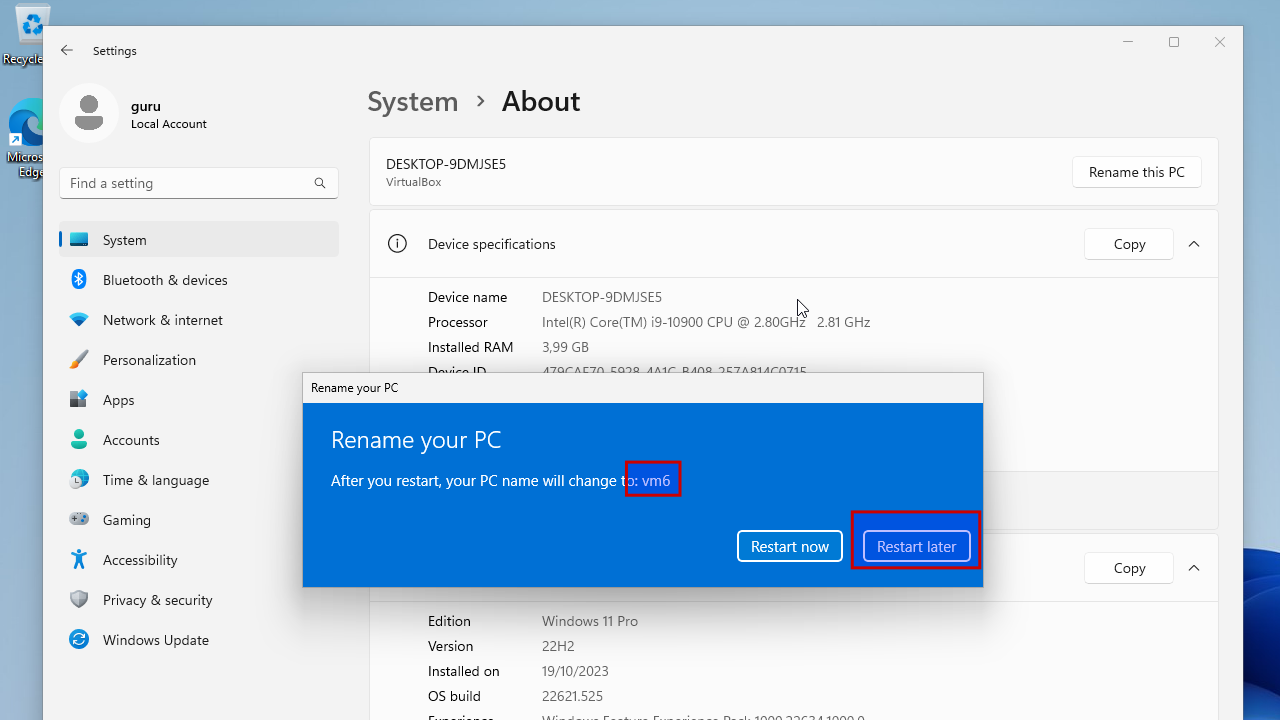
Task: Click the 22H2 version value
Action: tap(559, 646)
